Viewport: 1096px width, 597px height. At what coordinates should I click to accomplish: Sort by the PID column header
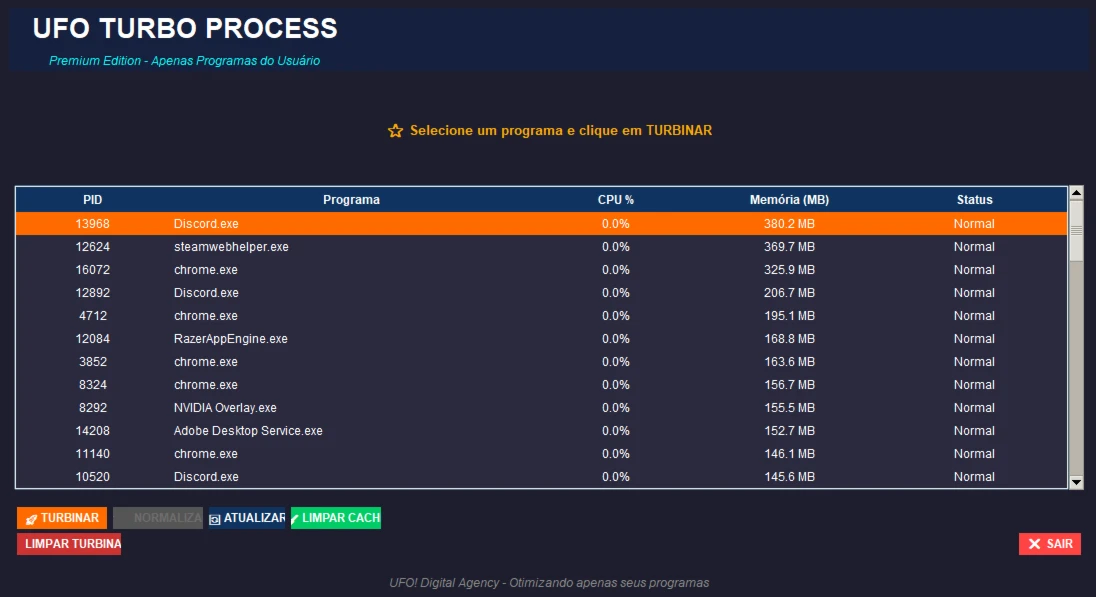93,200
